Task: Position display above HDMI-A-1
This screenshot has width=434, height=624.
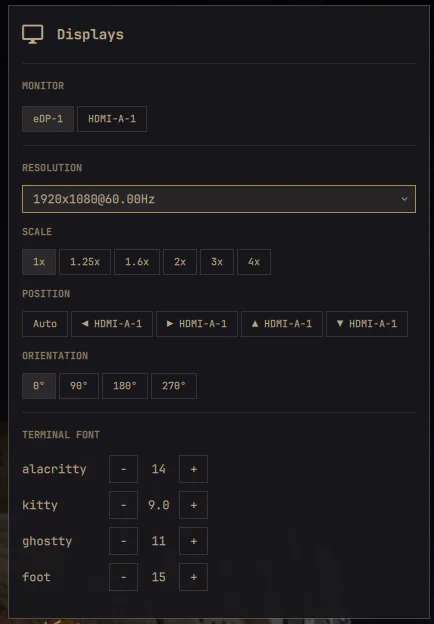Action: [282, 324]
